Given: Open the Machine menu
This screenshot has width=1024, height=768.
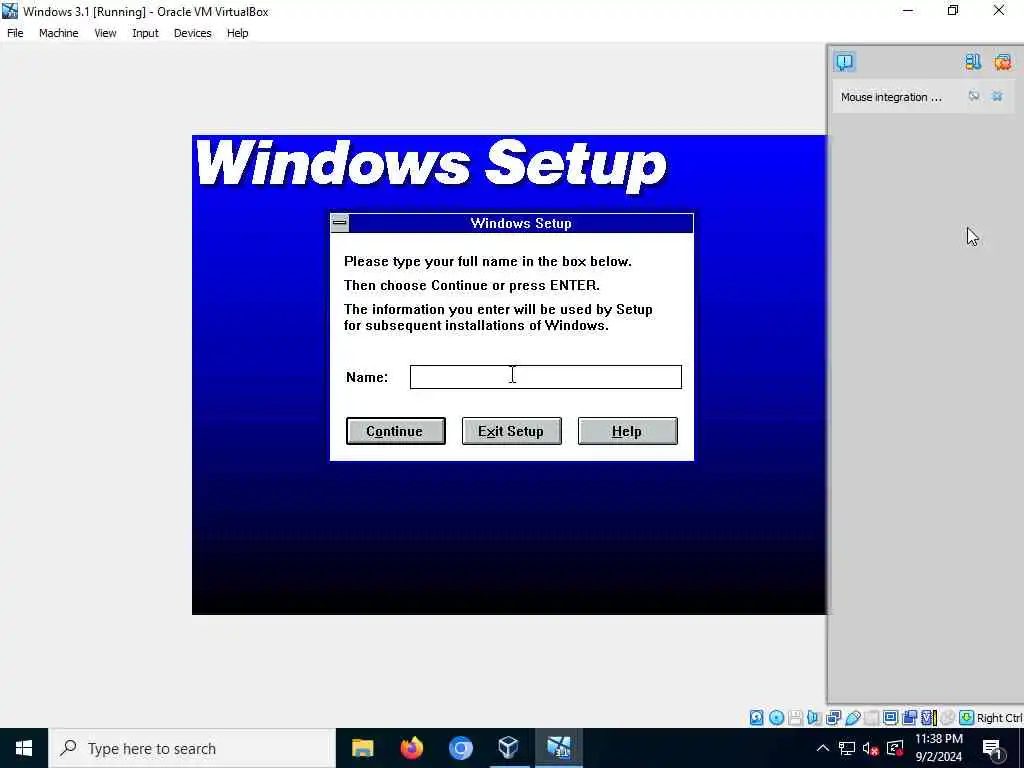Looking at the screenshot, I should pos(59,33).
